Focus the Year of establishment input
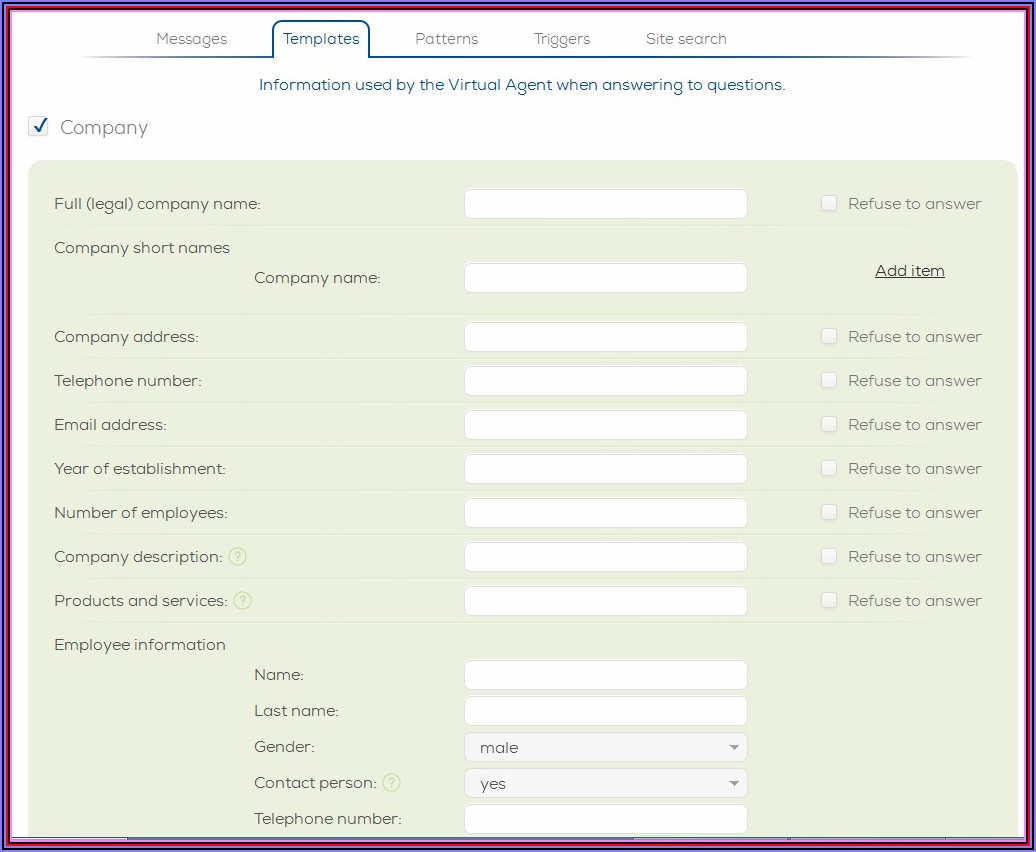Viewport: 1036px width, 852px height. [605, 469]
